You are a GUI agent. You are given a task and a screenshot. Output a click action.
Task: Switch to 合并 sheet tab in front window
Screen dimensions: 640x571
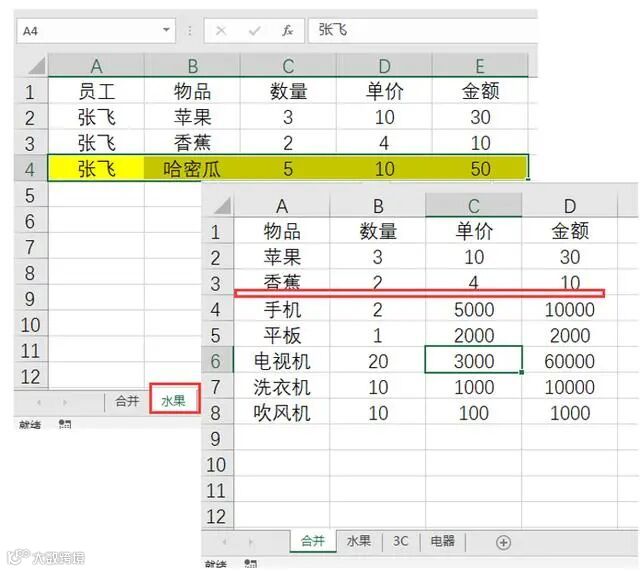(313, 542)
